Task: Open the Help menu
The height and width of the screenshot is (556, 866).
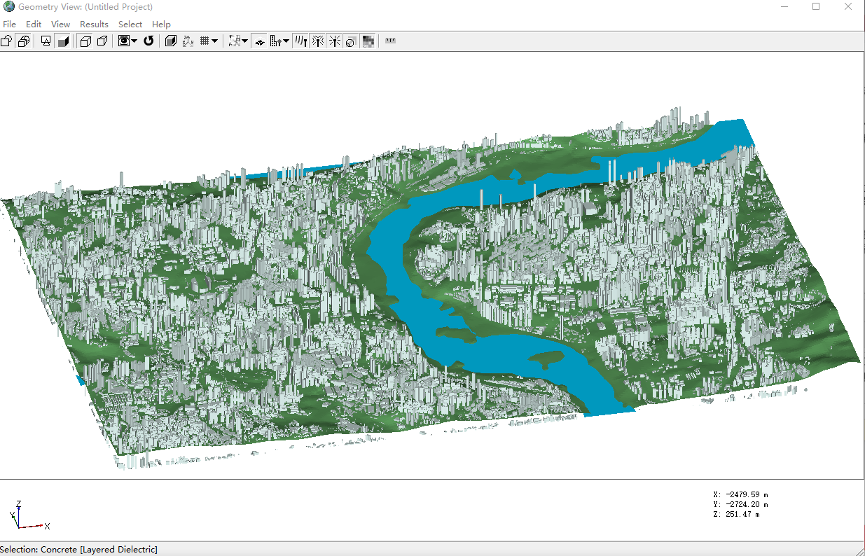Action: point(161,24)
